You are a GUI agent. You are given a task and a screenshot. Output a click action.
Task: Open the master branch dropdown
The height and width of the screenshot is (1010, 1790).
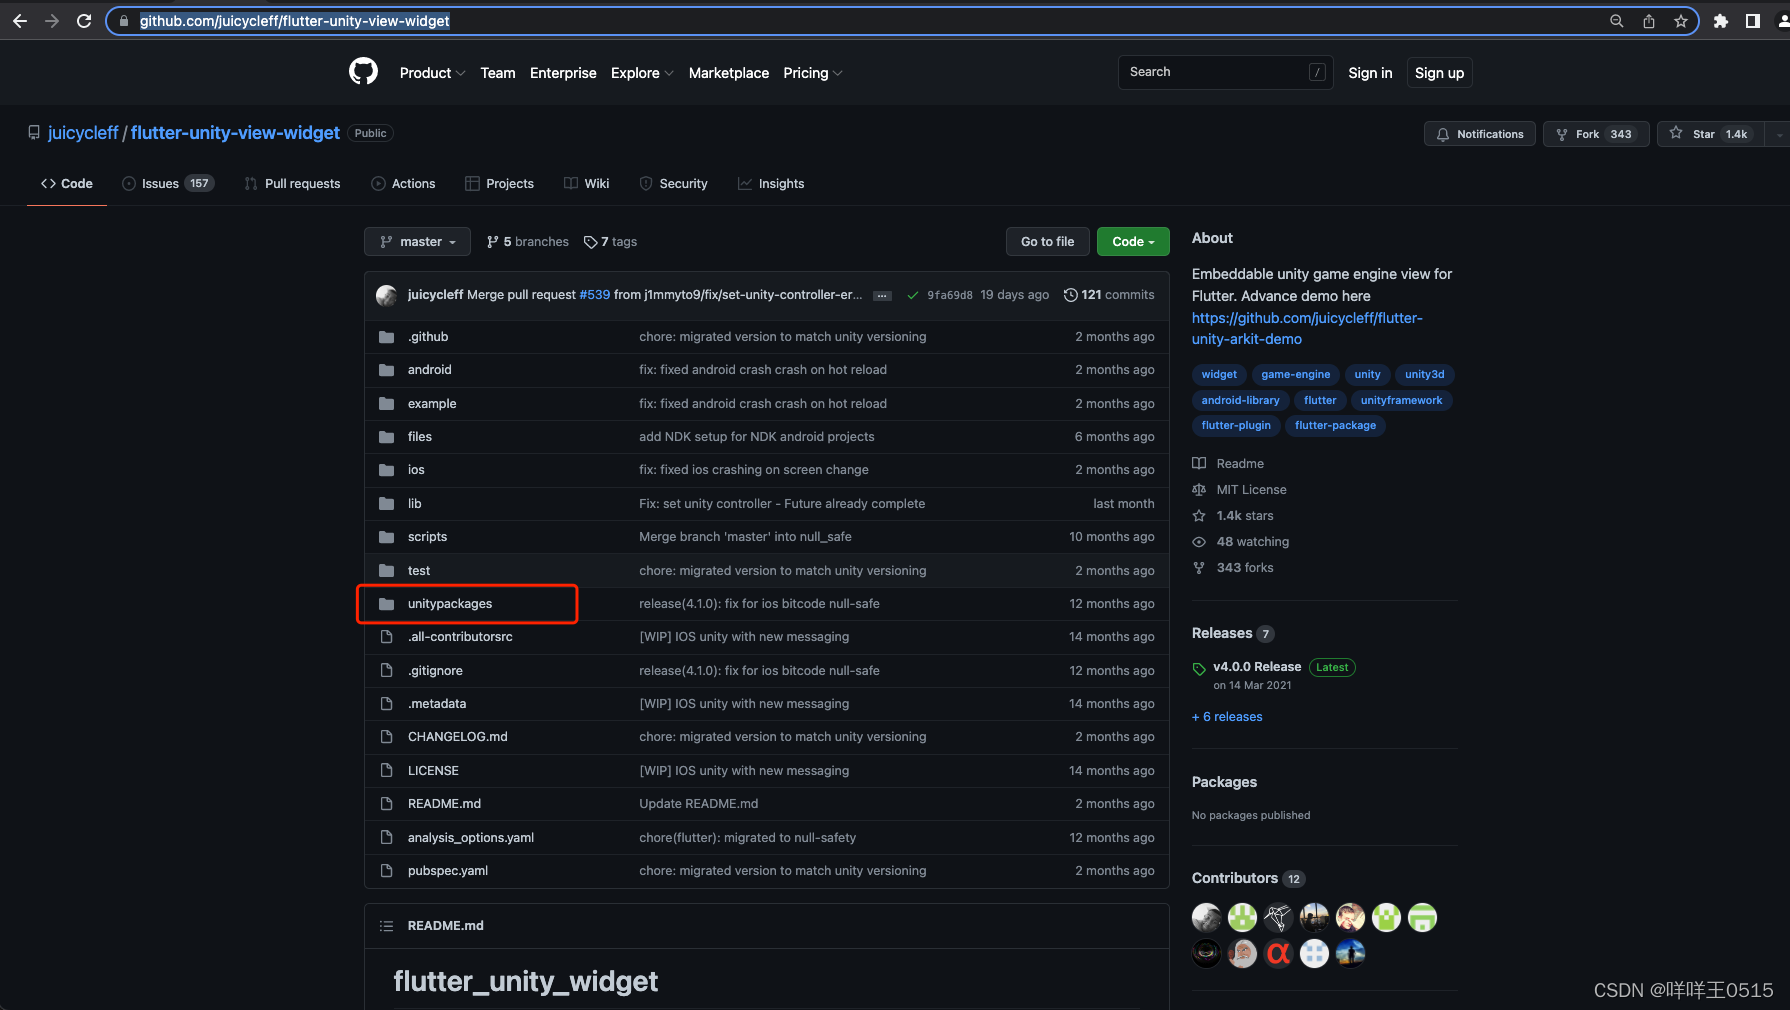pos(417,242)
